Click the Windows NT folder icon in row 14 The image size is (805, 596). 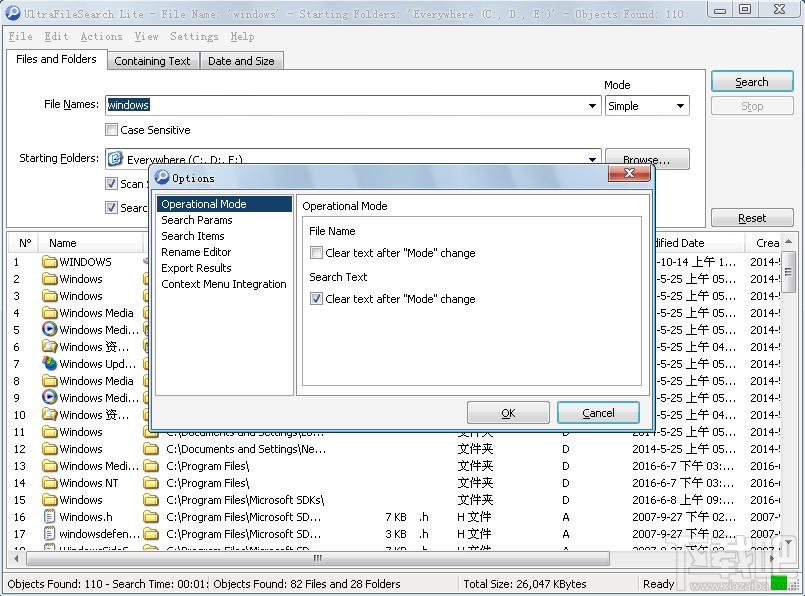point(50,483)
